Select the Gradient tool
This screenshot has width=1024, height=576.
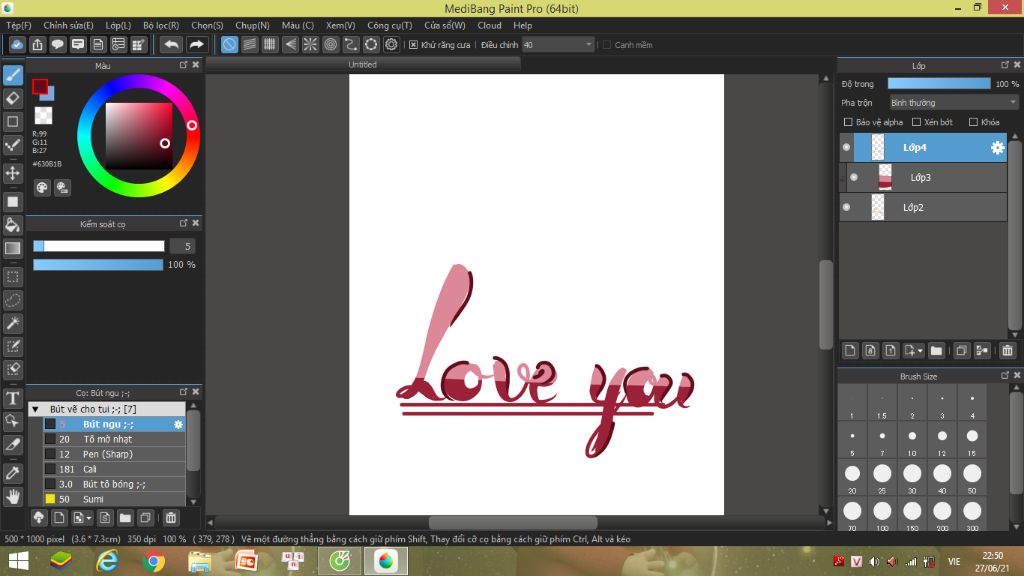(x=13, y=249)
